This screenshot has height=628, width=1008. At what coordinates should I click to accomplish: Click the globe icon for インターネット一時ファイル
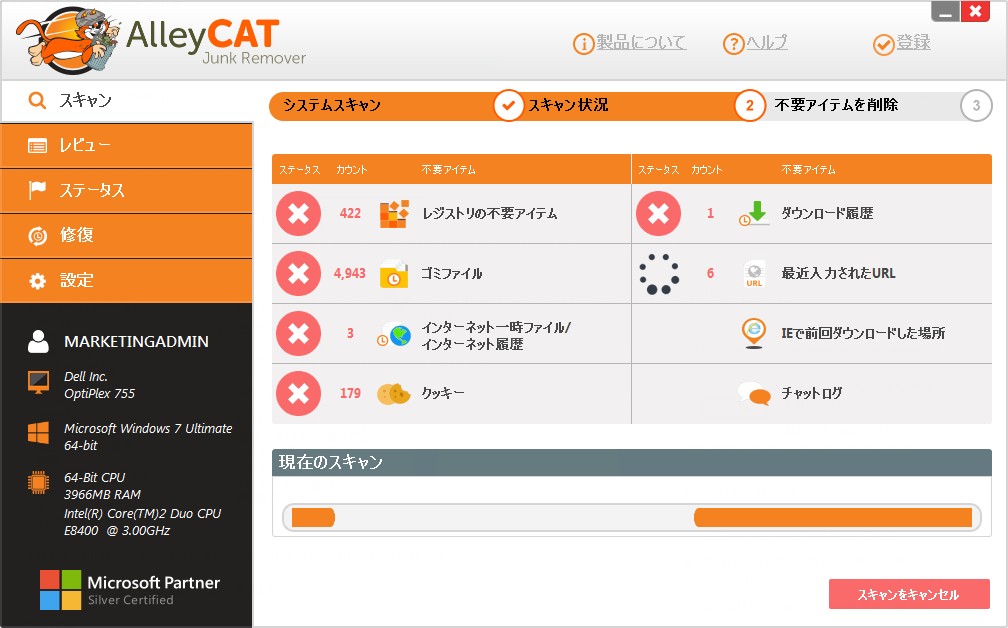(x=394, y=334)
